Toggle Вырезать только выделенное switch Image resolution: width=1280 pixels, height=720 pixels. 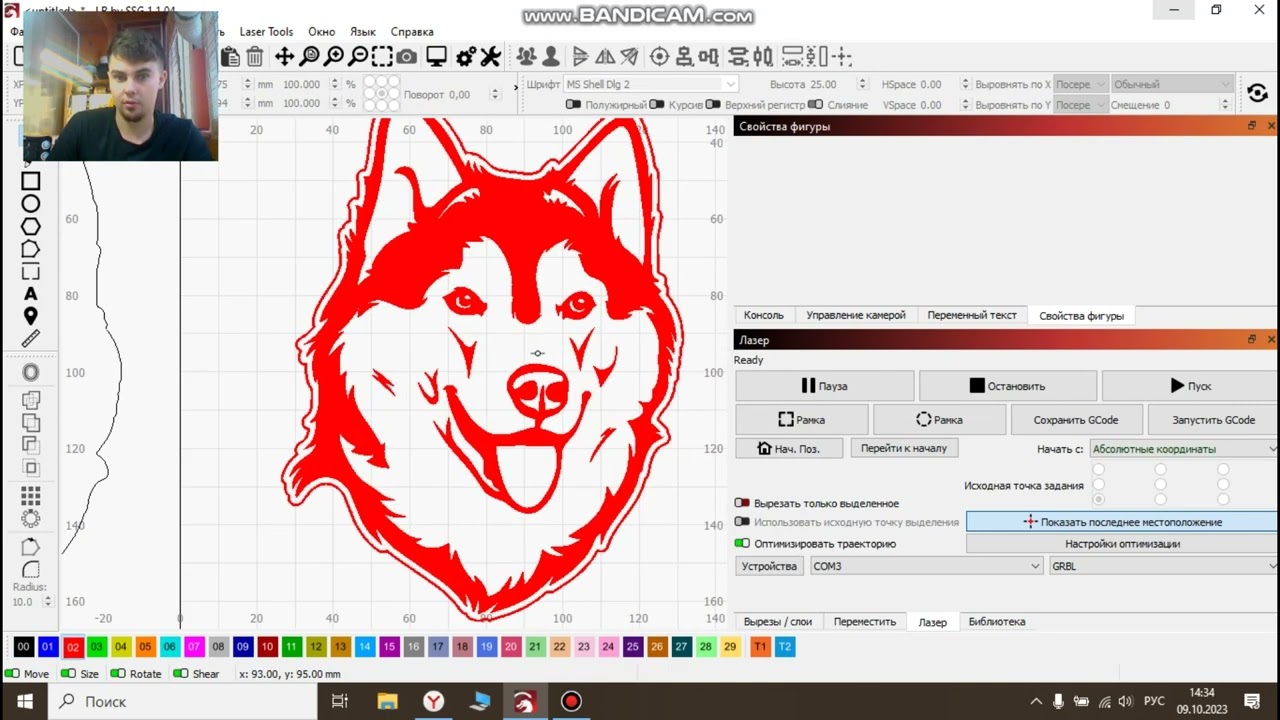coord(742,503)
